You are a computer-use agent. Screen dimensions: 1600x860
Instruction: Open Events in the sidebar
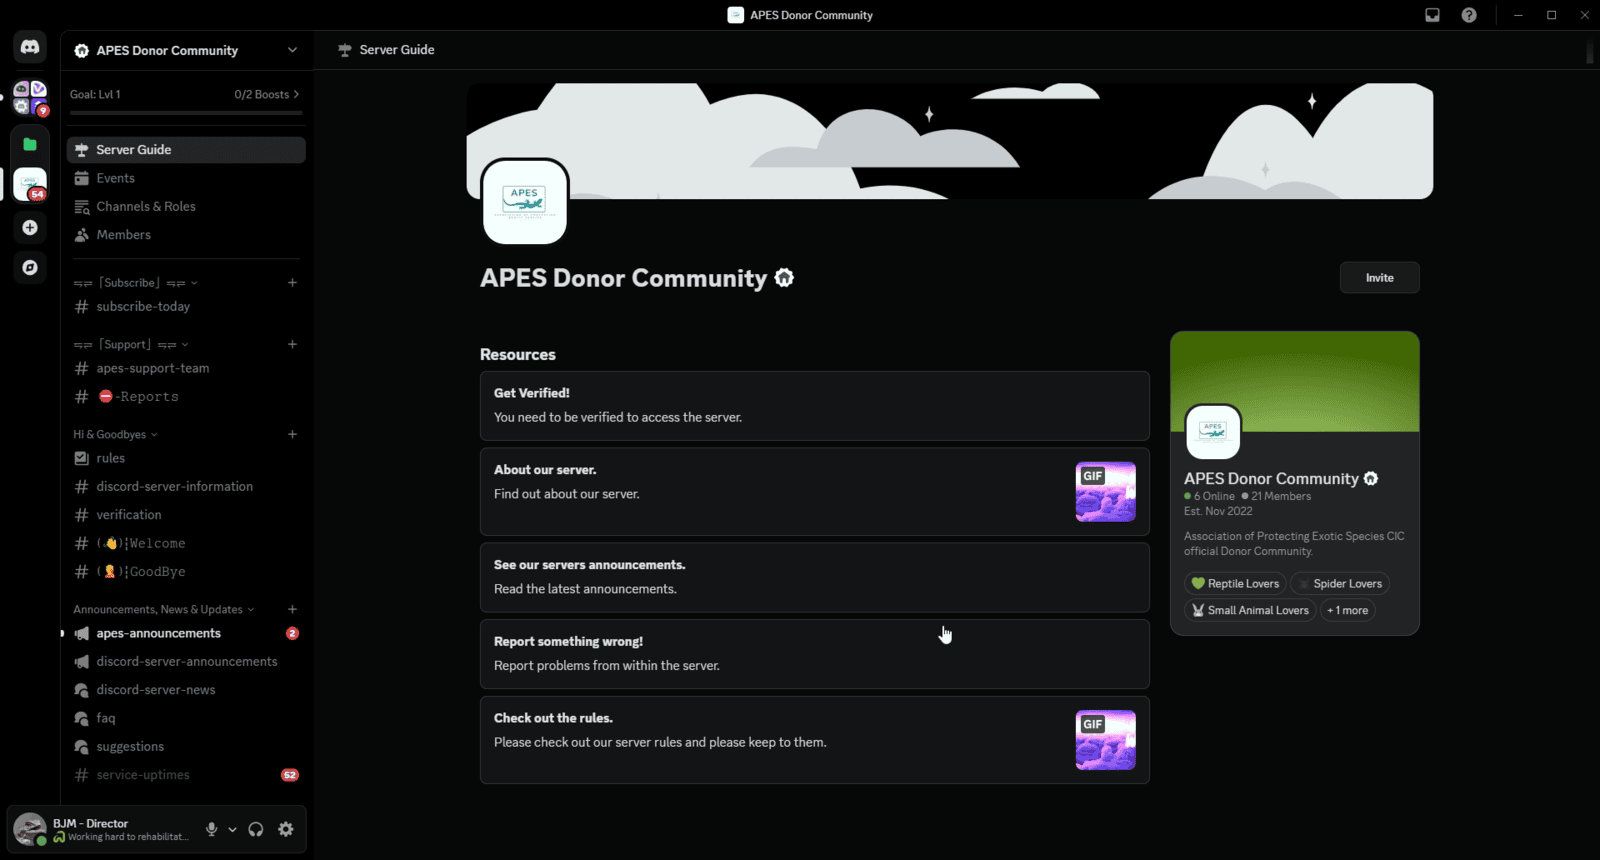point(186,178)
